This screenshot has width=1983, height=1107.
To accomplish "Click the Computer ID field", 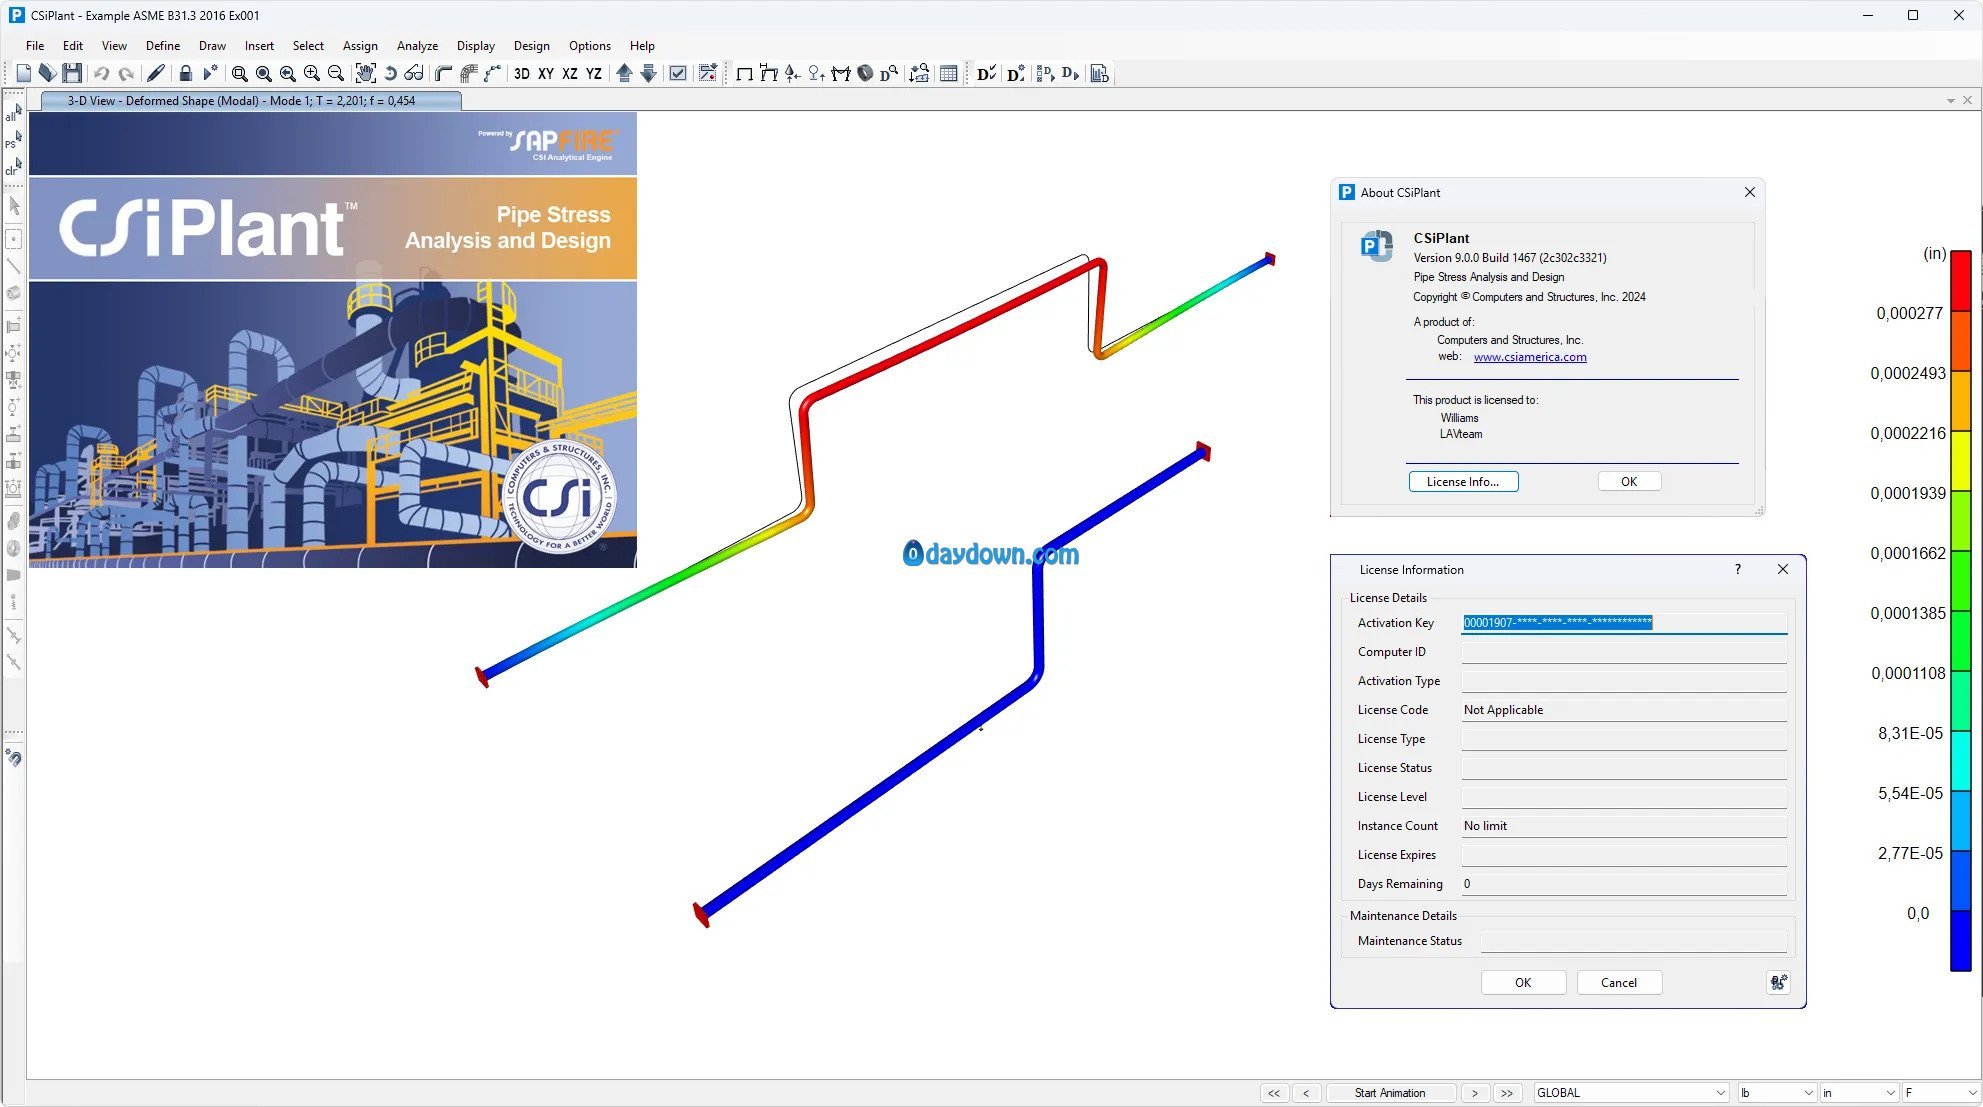I will pos(1624,652).
